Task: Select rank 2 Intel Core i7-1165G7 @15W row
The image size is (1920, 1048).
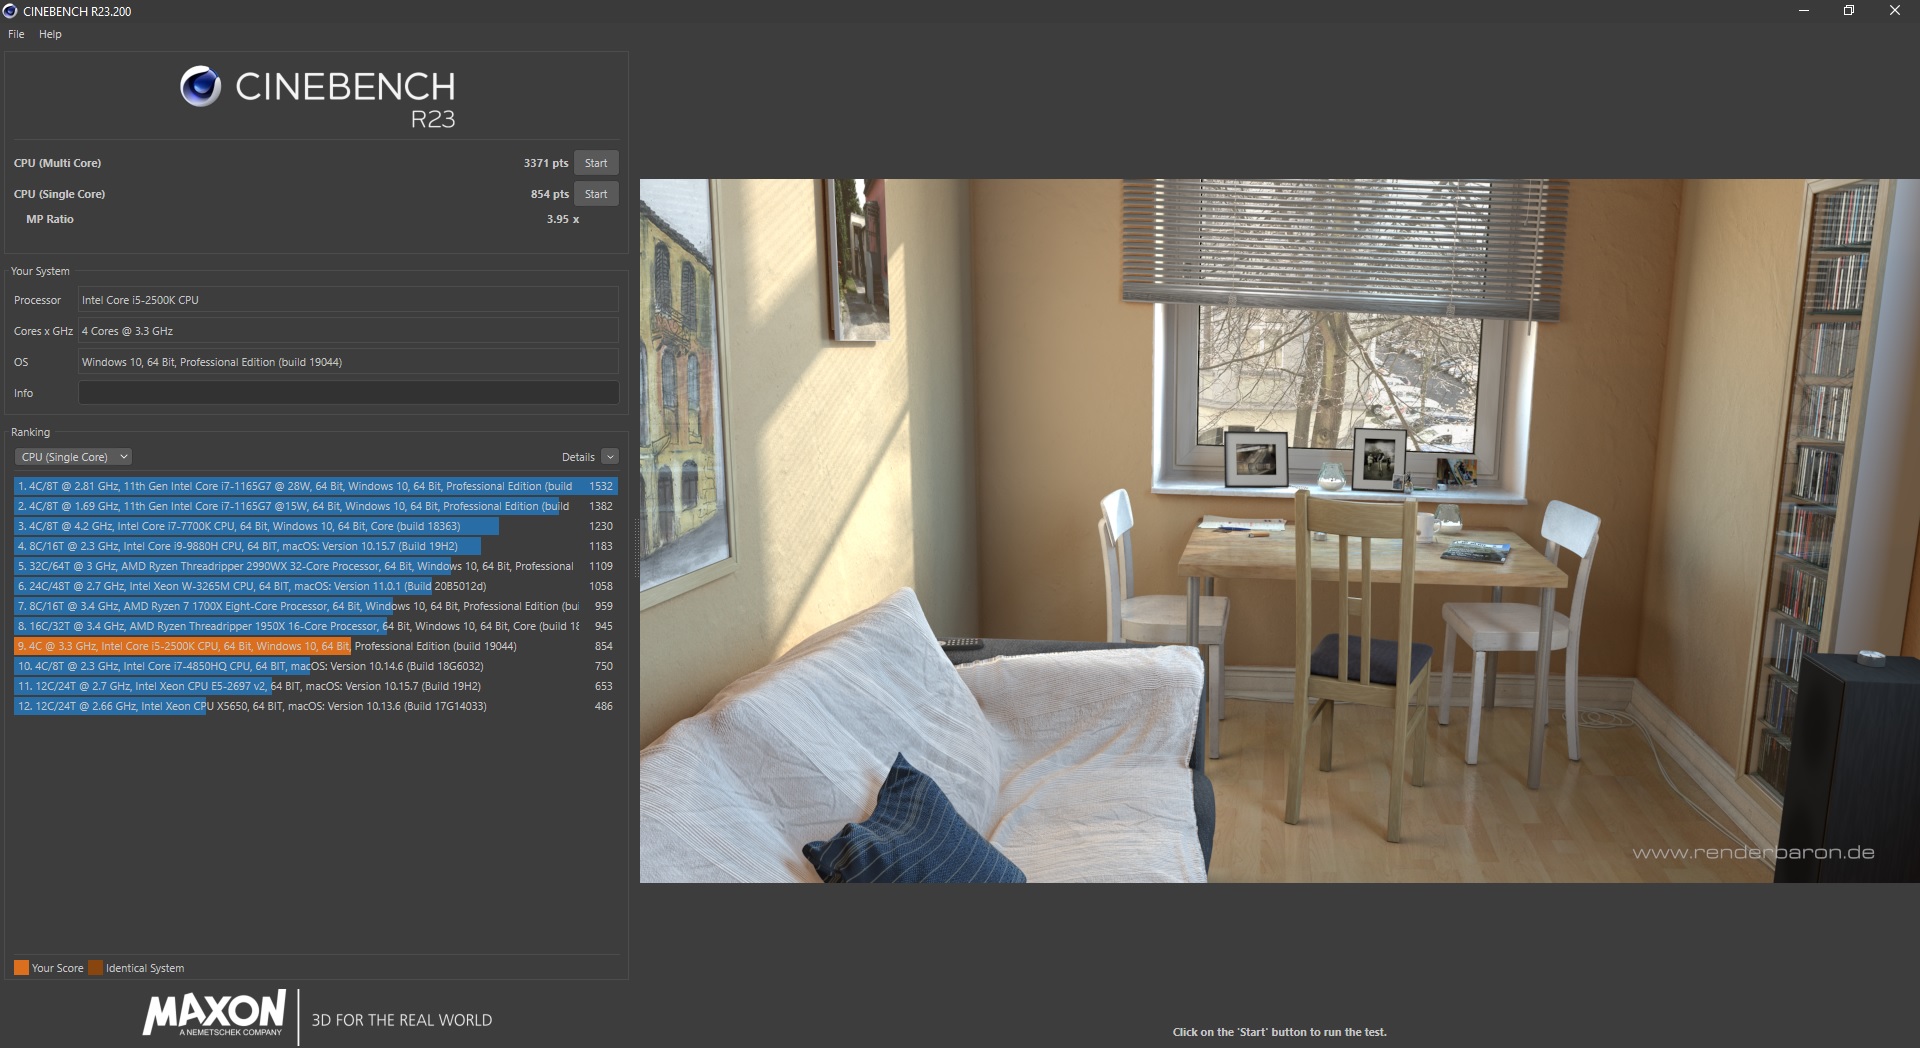Action: pyautogui.click(x=316, y=506)
